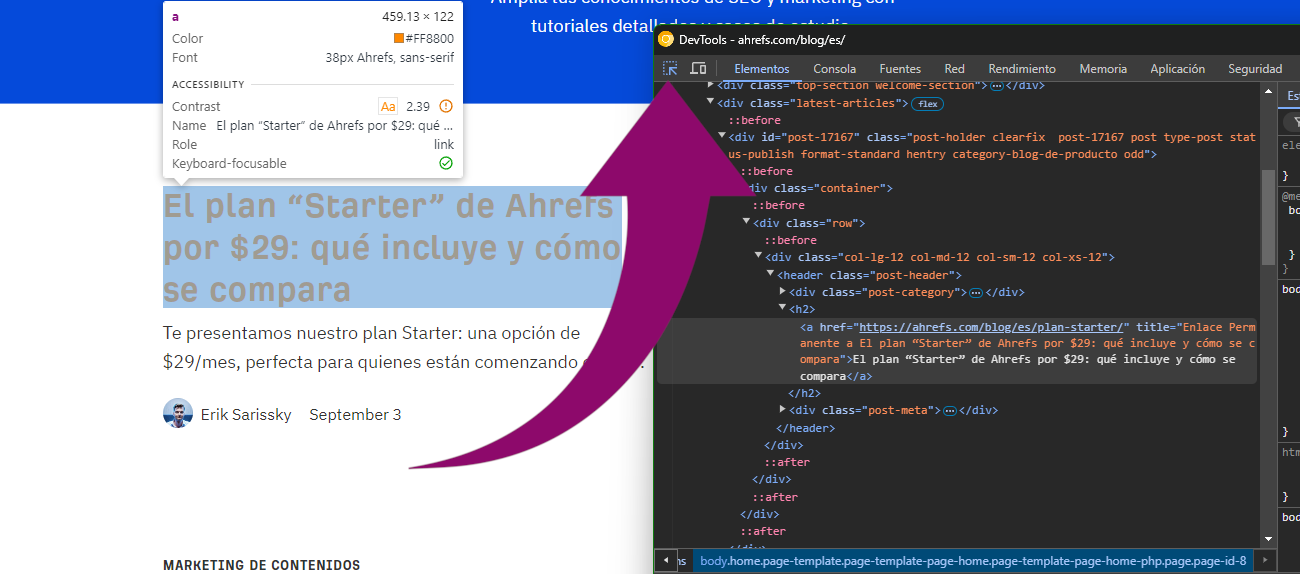Viewport: 1300px width, 574px height.
Task: Expand the post-category div node
Action: (783, 292)
